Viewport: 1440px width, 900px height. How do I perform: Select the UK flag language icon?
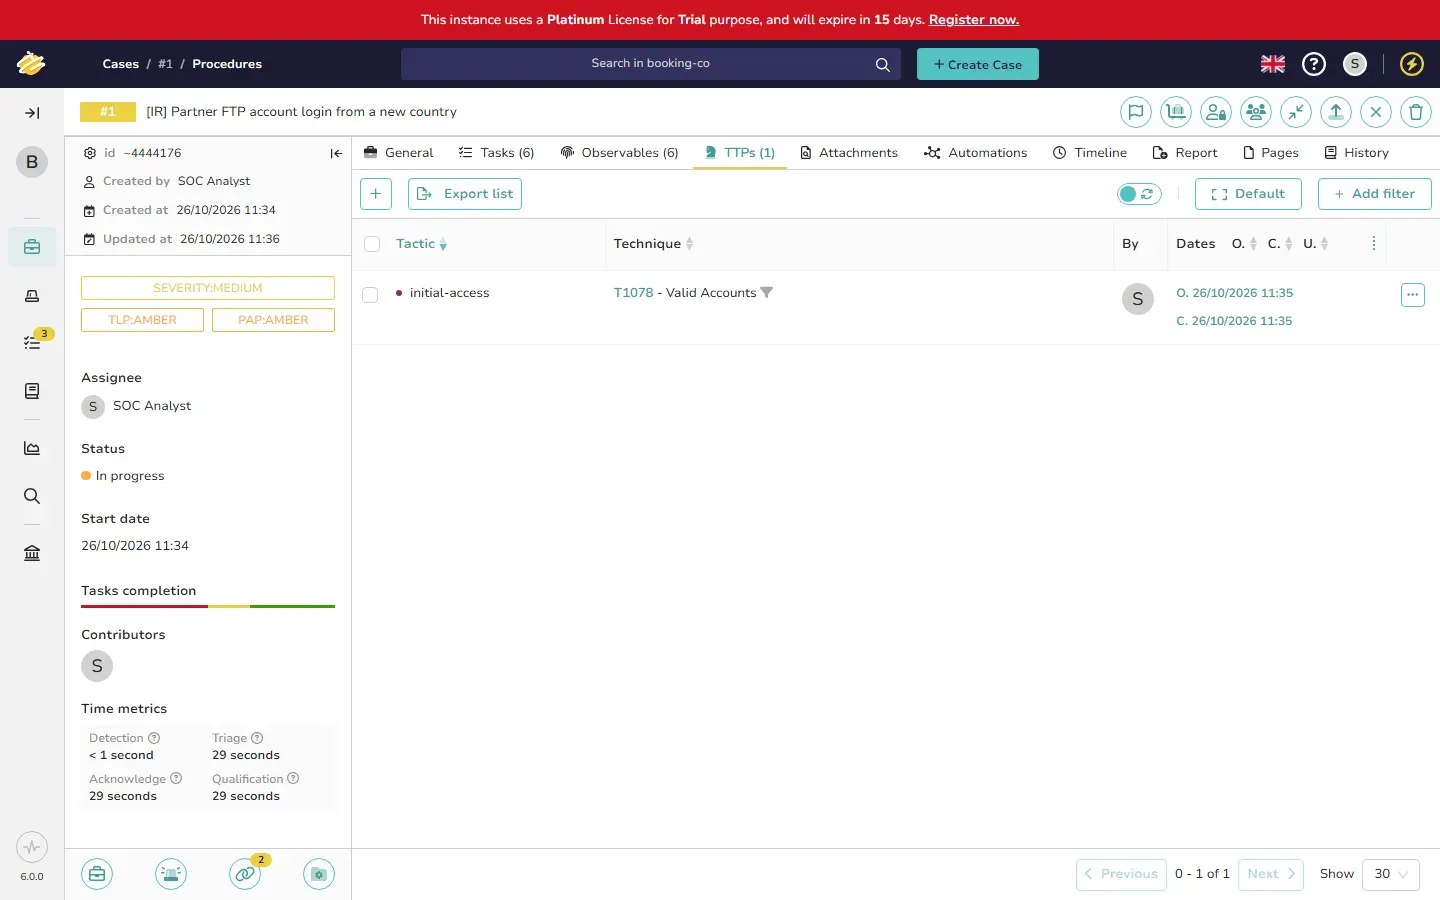pos(1273,64)
